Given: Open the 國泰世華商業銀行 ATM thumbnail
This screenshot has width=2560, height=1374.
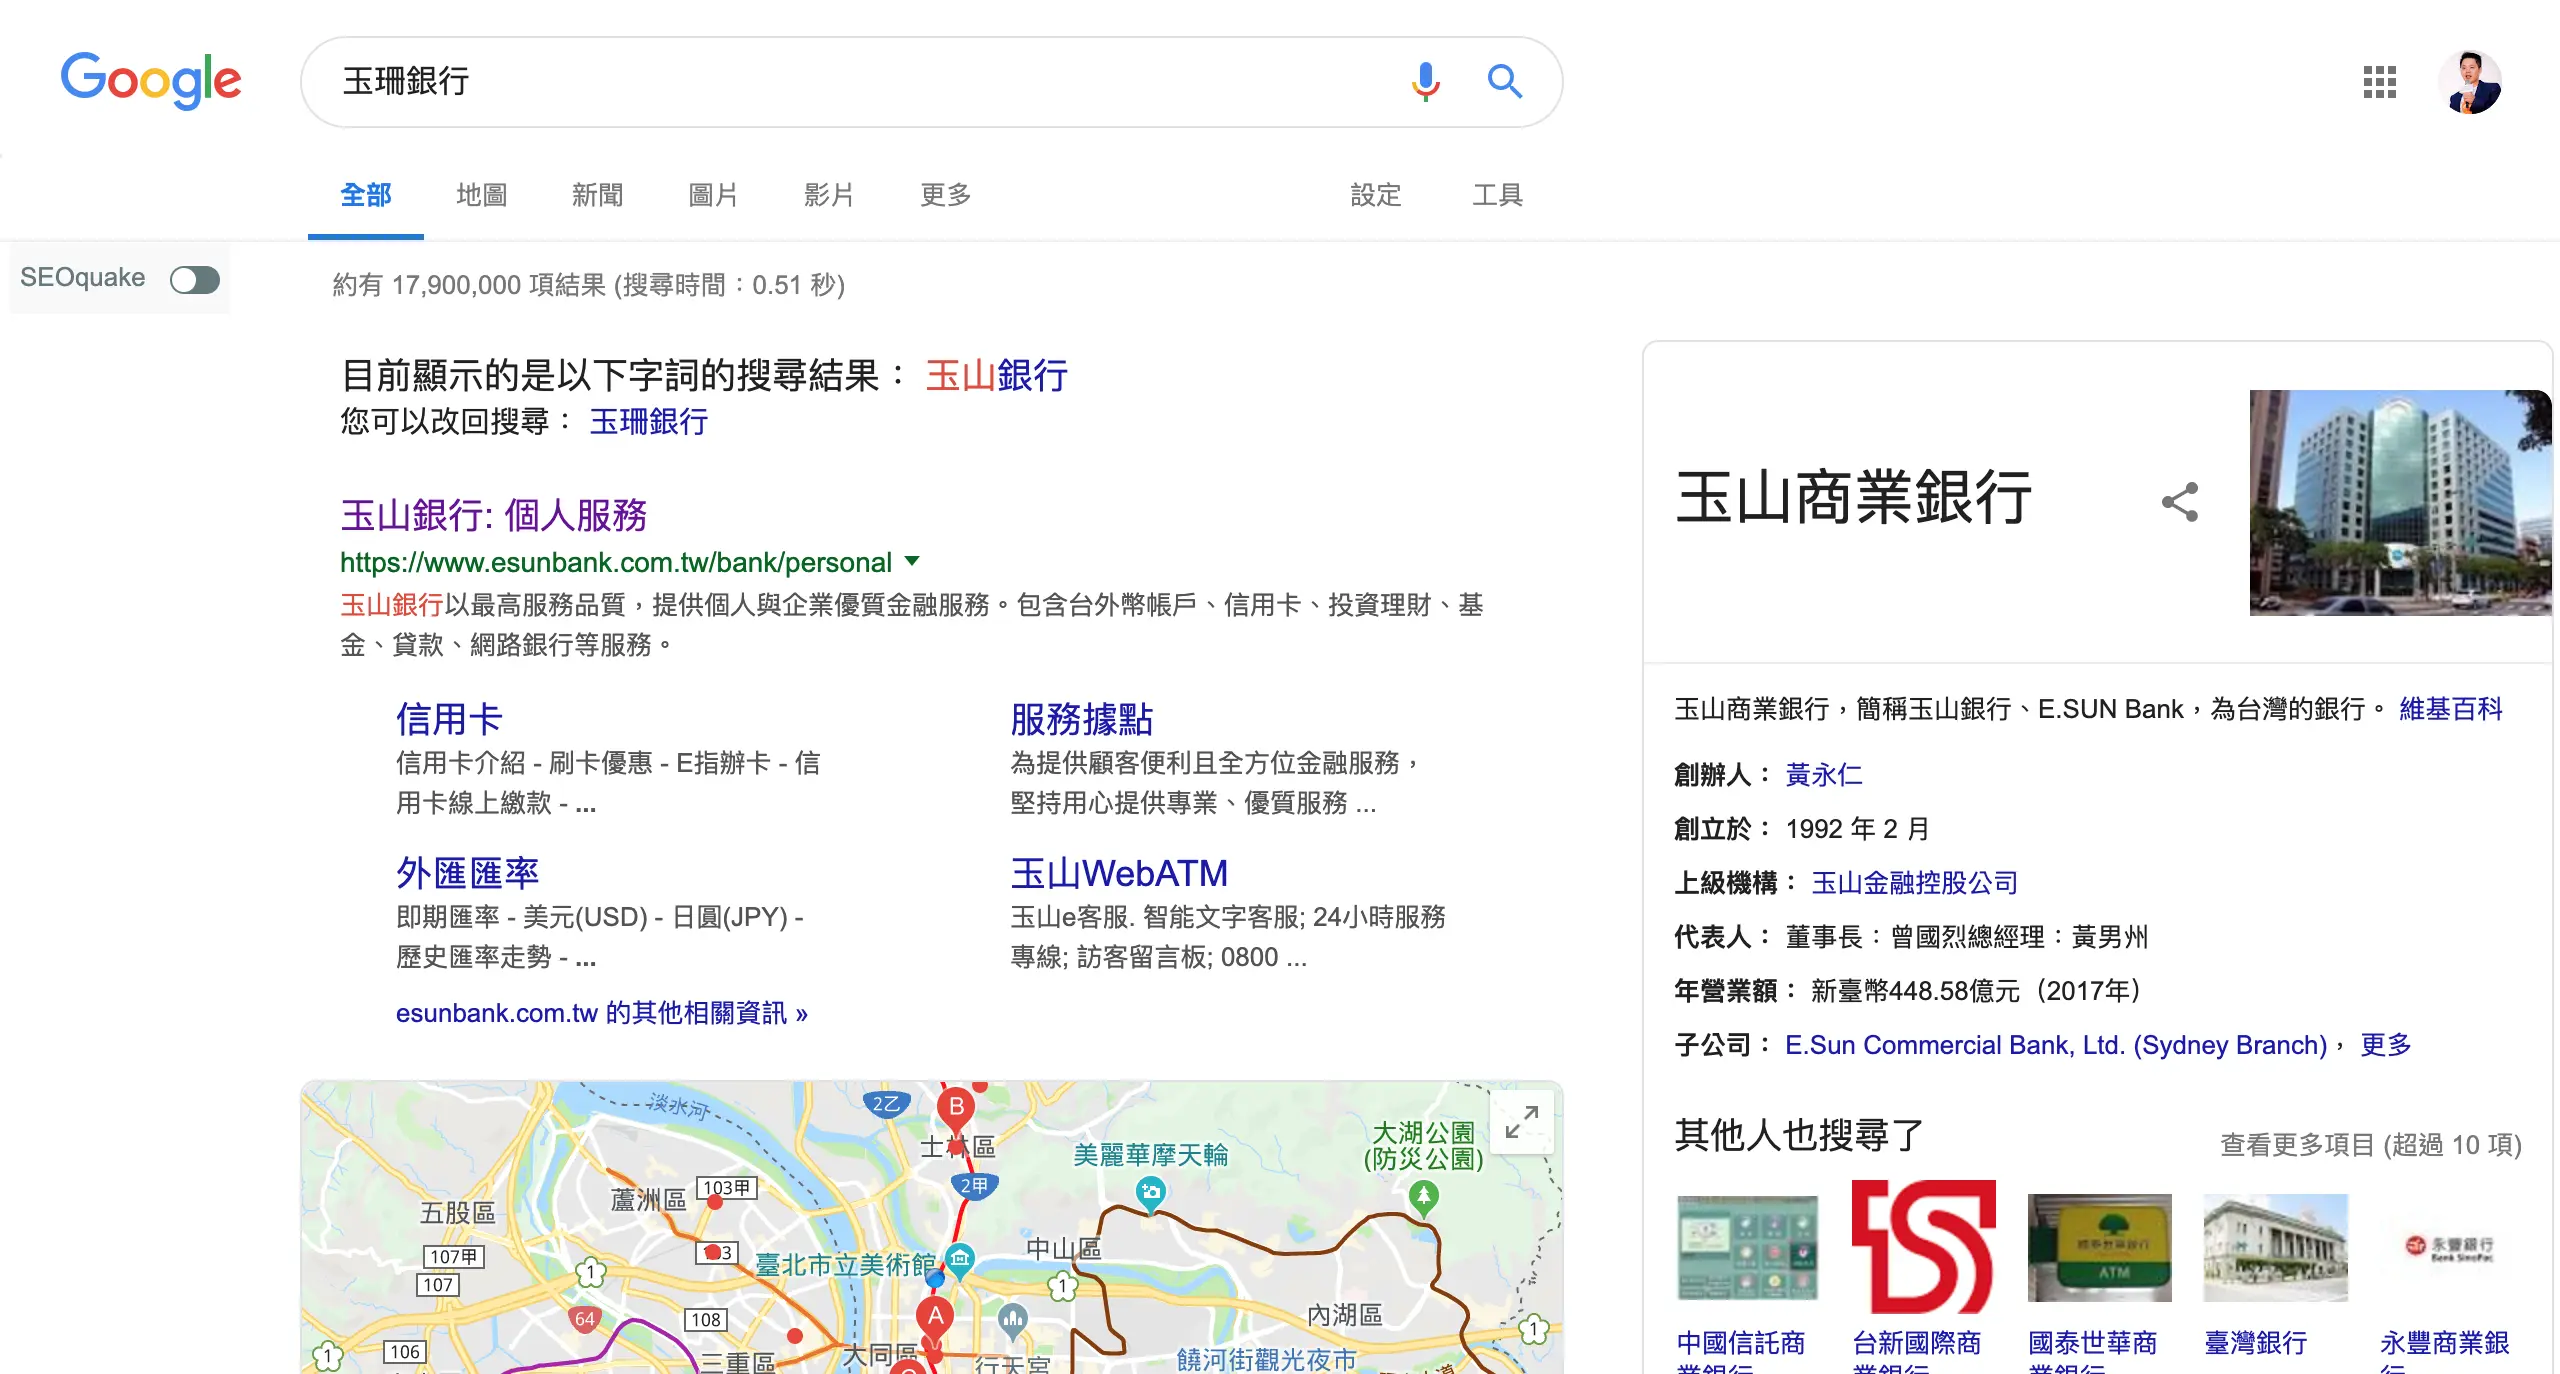Looking at the screenshot, I should pyautogui.click(x=2099, y=1247).
